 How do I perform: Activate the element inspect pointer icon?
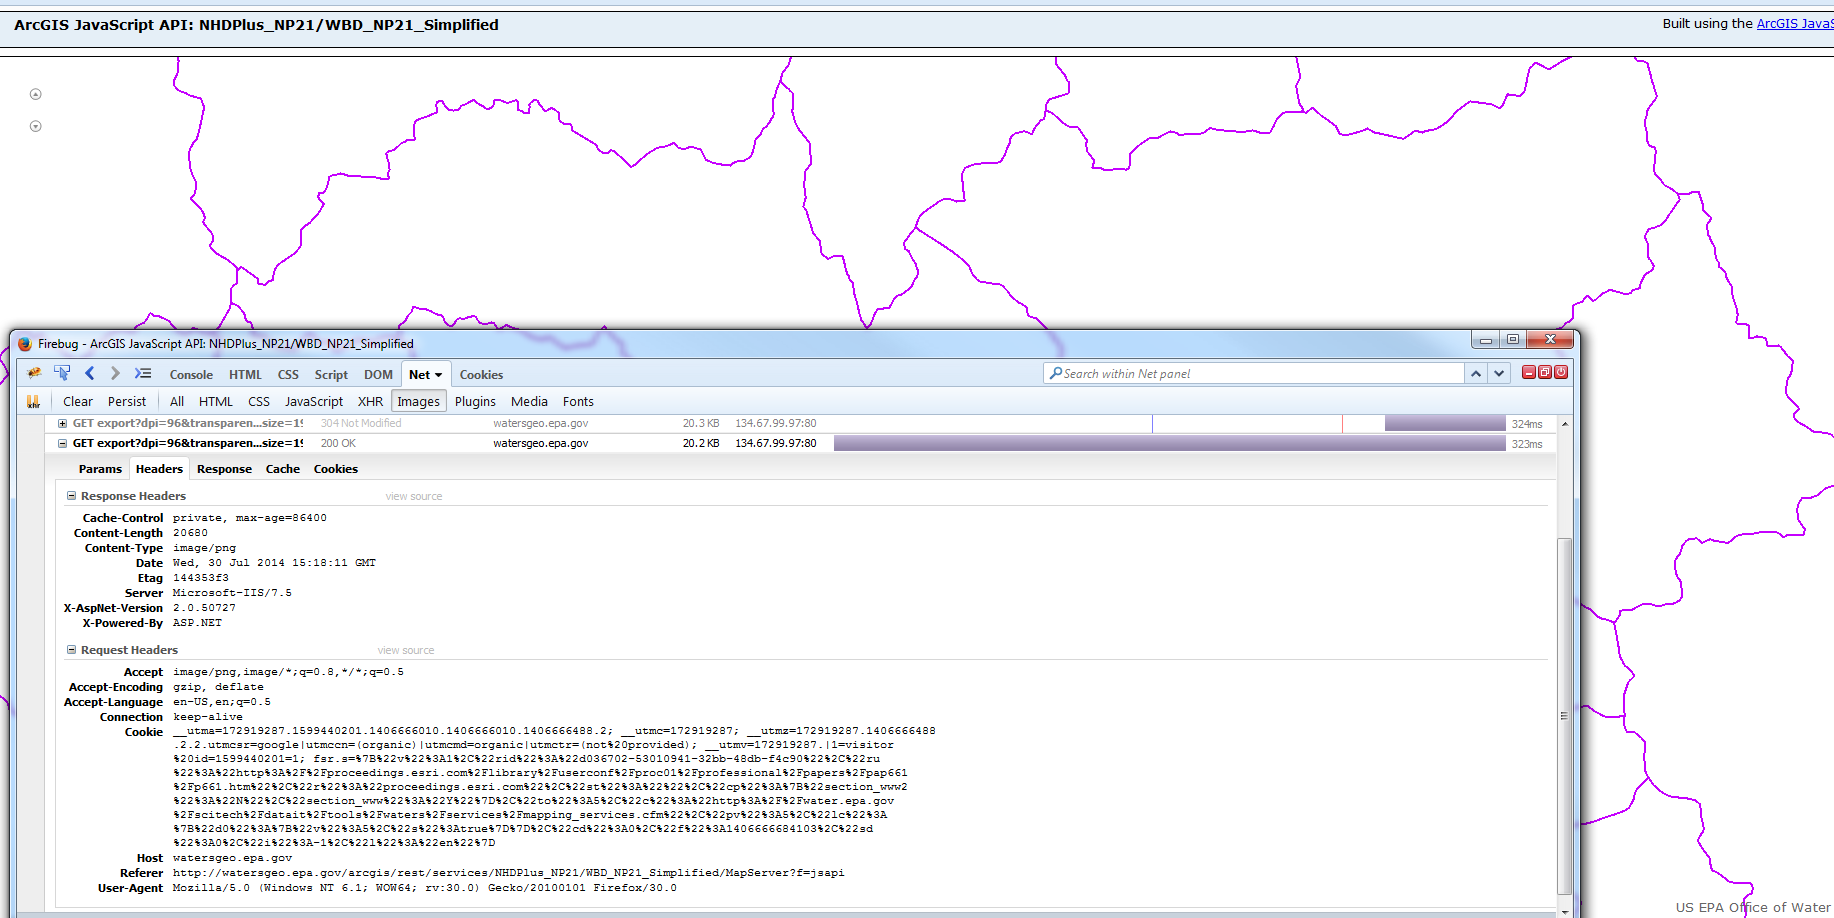click(62, 373)
